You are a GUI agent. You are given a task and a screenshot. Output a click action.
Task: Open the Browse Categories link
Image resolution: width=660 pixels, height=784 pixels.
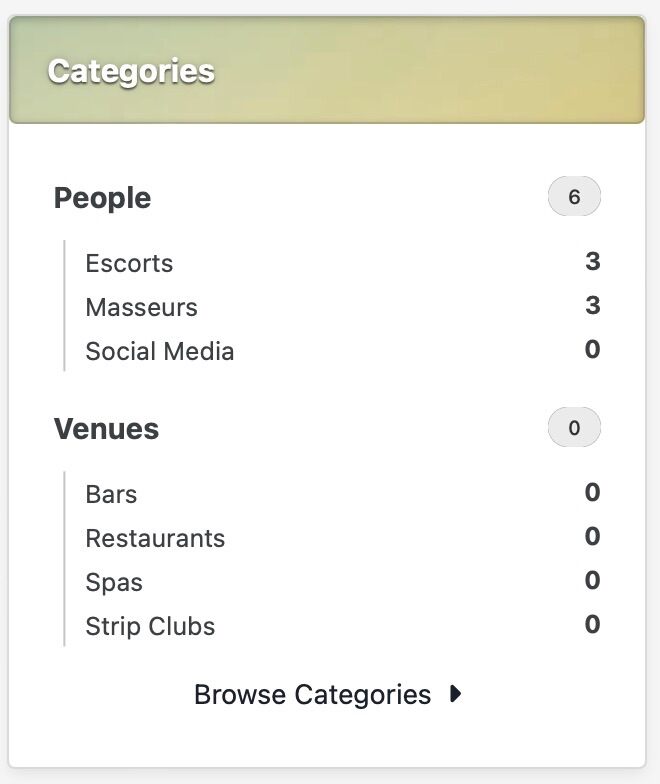[312, 694]
